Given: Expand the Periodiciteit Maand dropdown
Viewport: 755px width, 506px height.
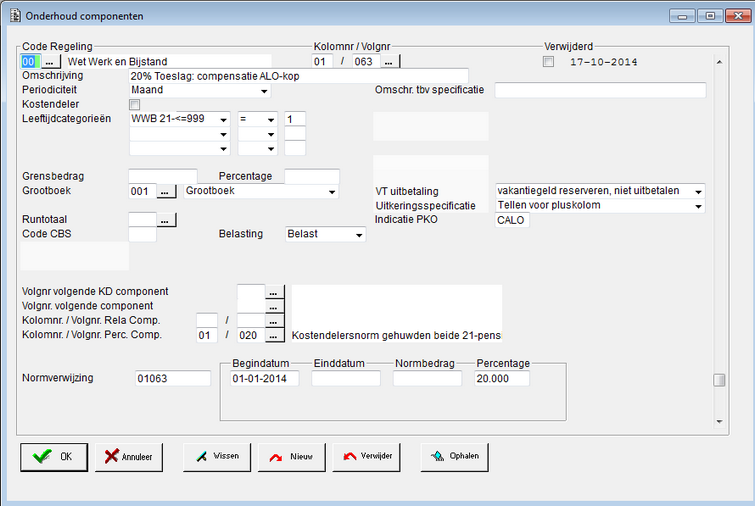Looking at the screenshot, I should 264,91.
